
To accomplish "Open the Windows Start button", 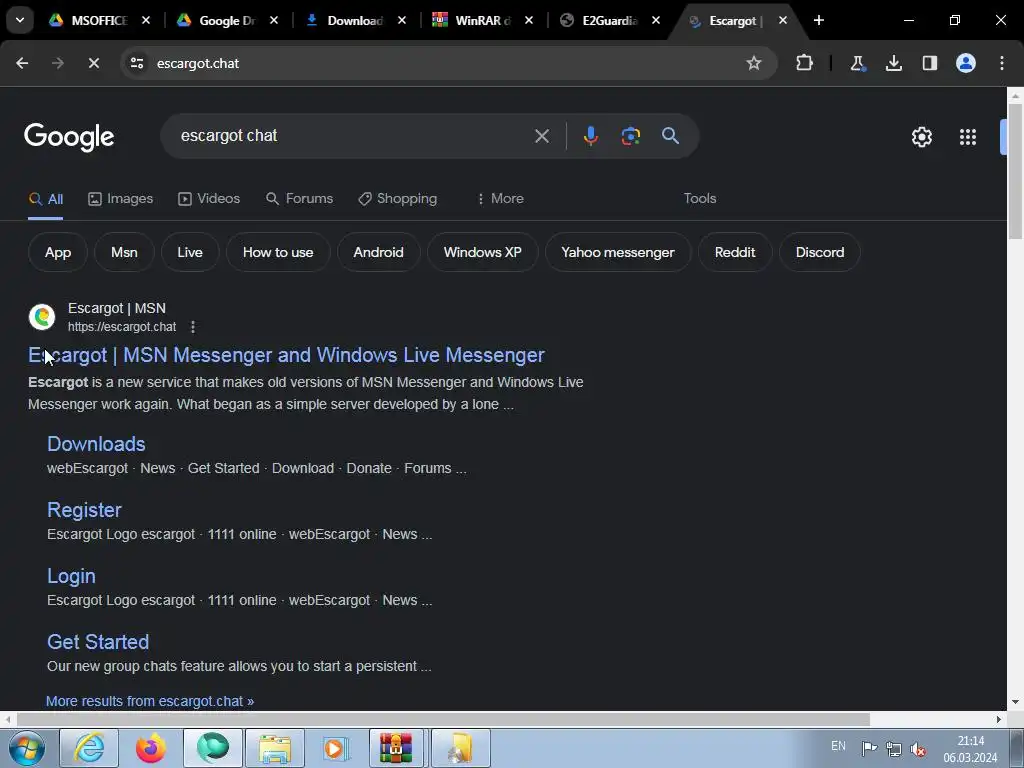I will click(x=27, y=748).
